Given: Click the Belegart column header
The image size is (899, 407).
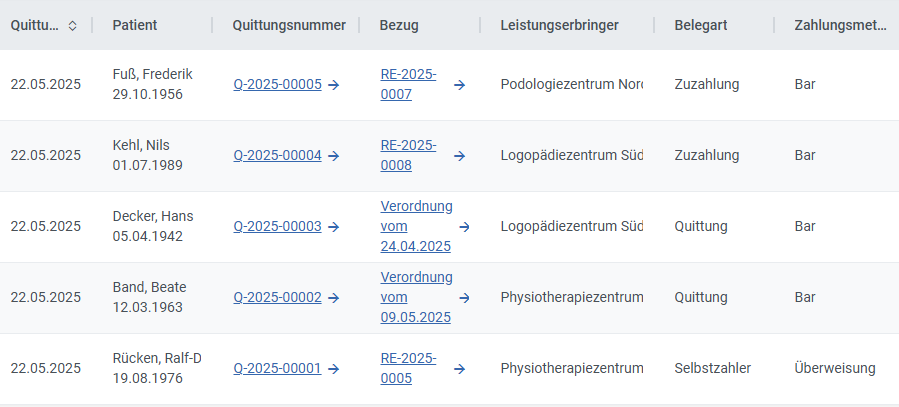Looking at the screenshot, I should (701, 25).
